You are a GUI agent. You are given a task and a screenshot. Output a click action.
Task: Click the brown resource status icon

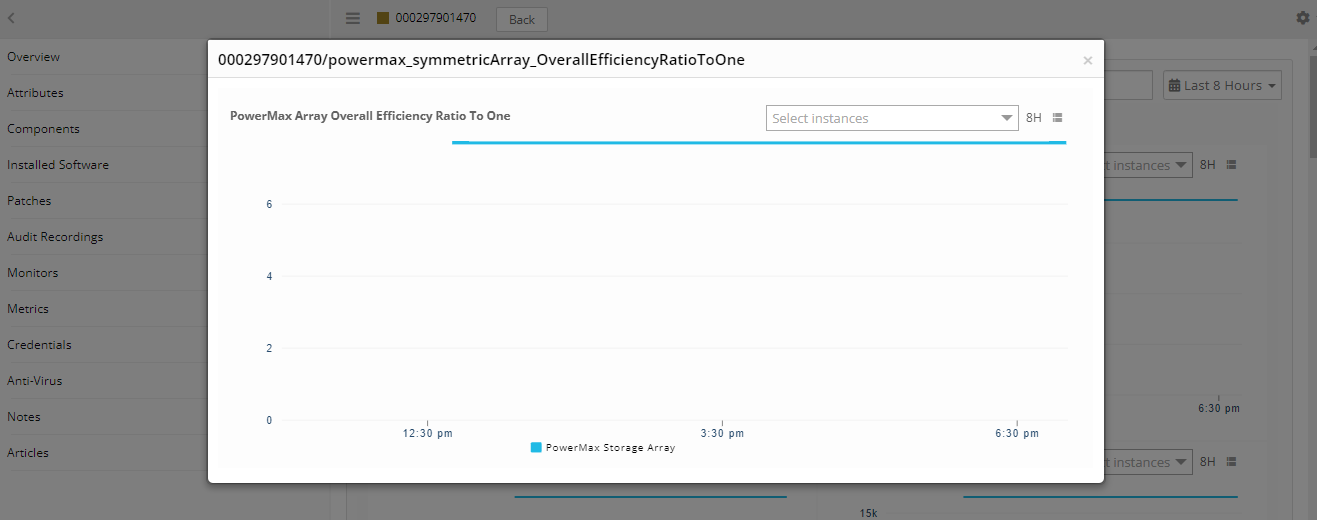coord(382,18)
